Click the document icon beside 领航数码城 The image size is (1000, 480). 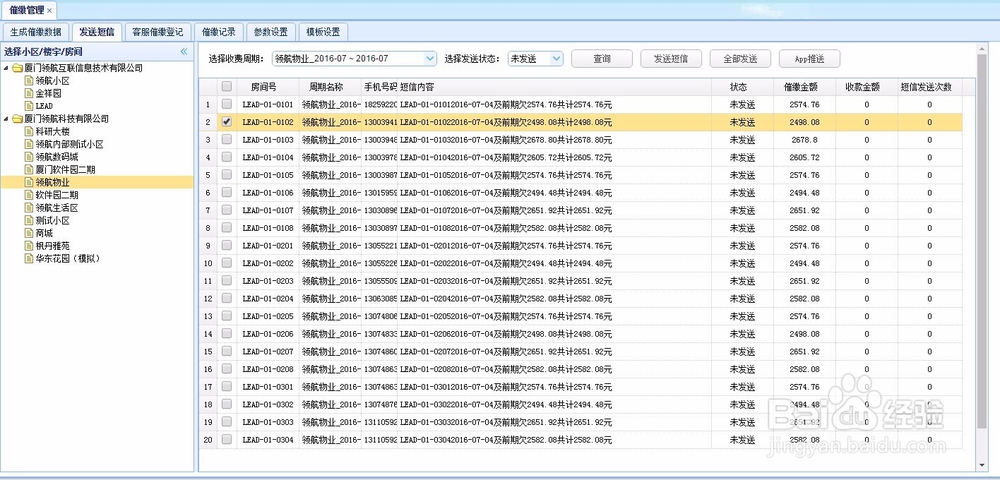pos(29,157)
